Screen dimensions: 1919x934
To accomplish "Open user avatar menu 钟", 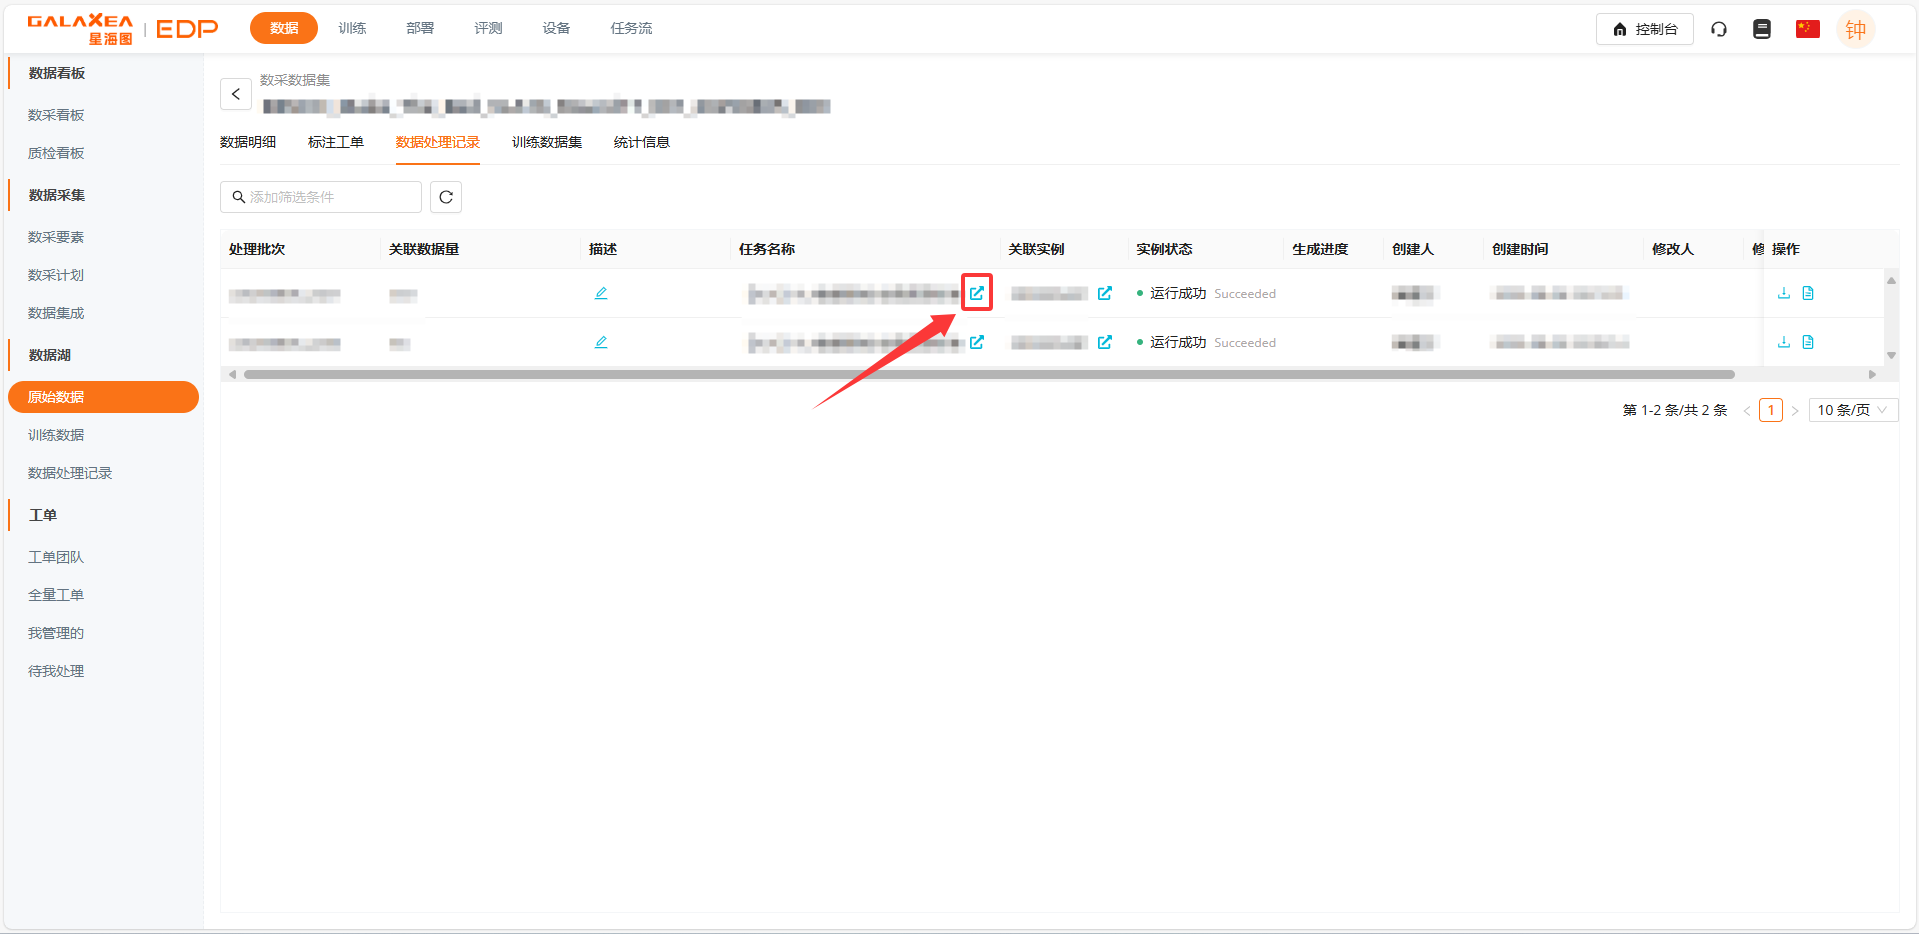I will coord(1855,29).
